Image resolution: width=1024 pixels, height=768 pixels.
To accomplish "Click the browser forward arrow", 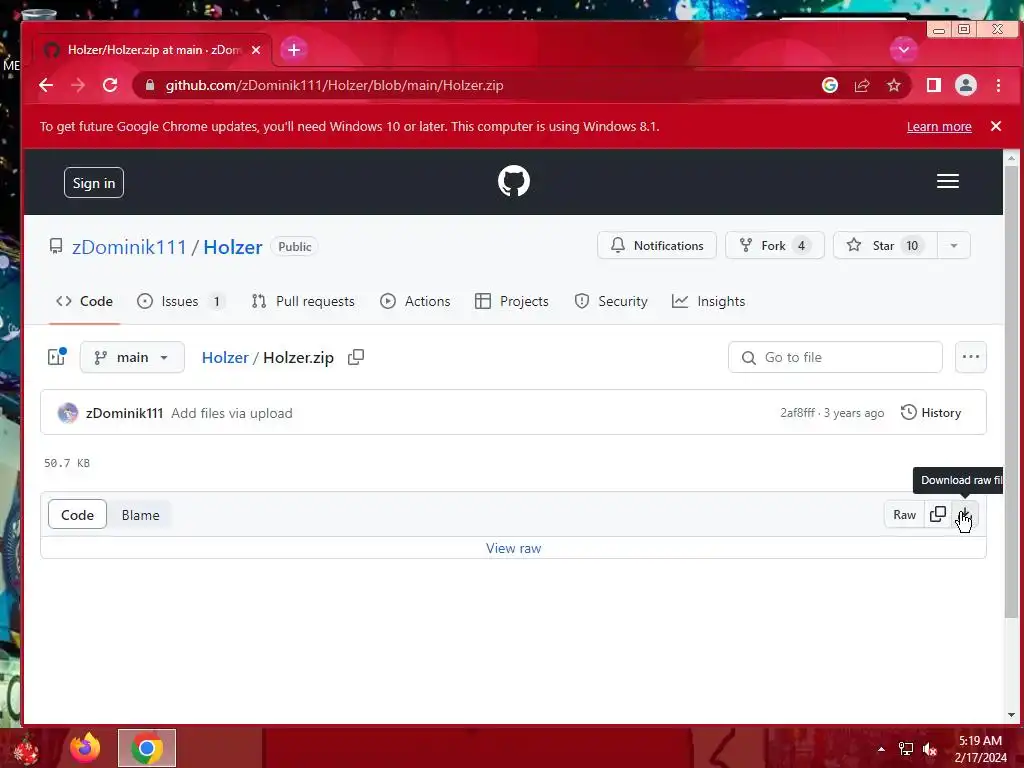I will pyautogui.click(x=78, y=85).
